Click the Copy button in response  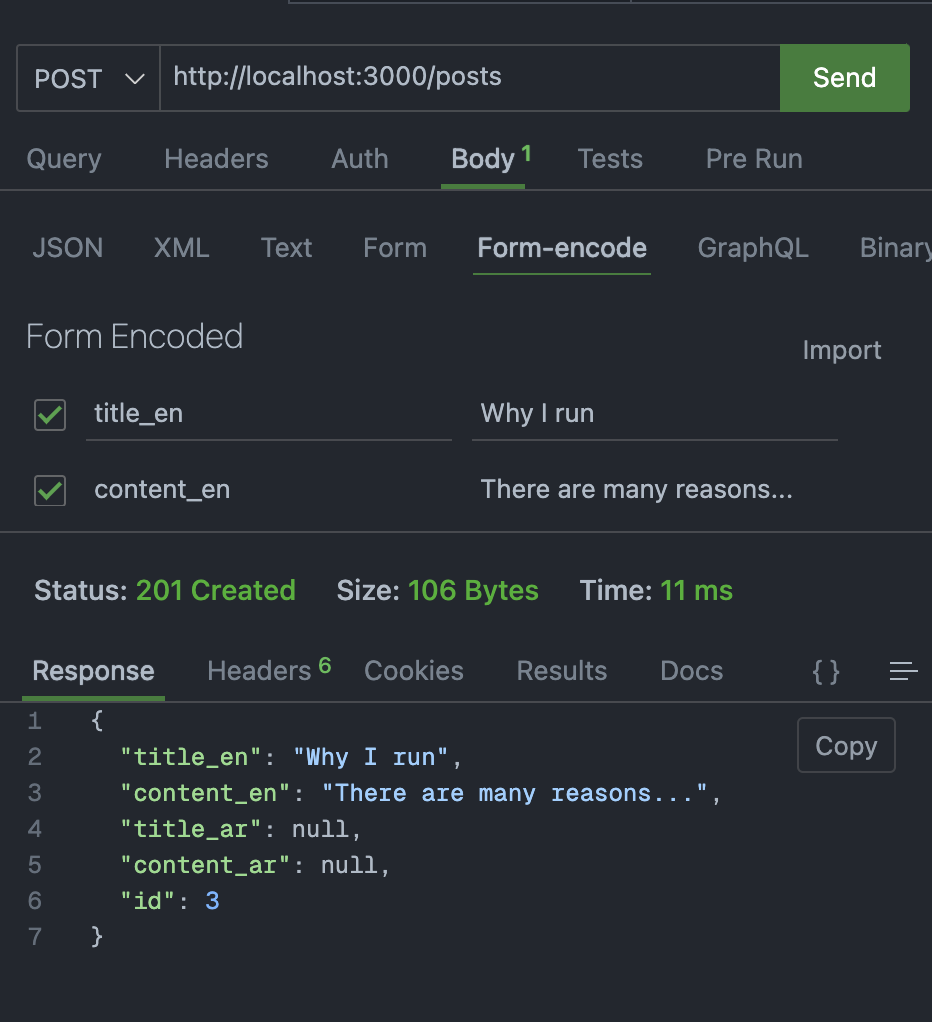pyautogui.click(x=845, y=745)
